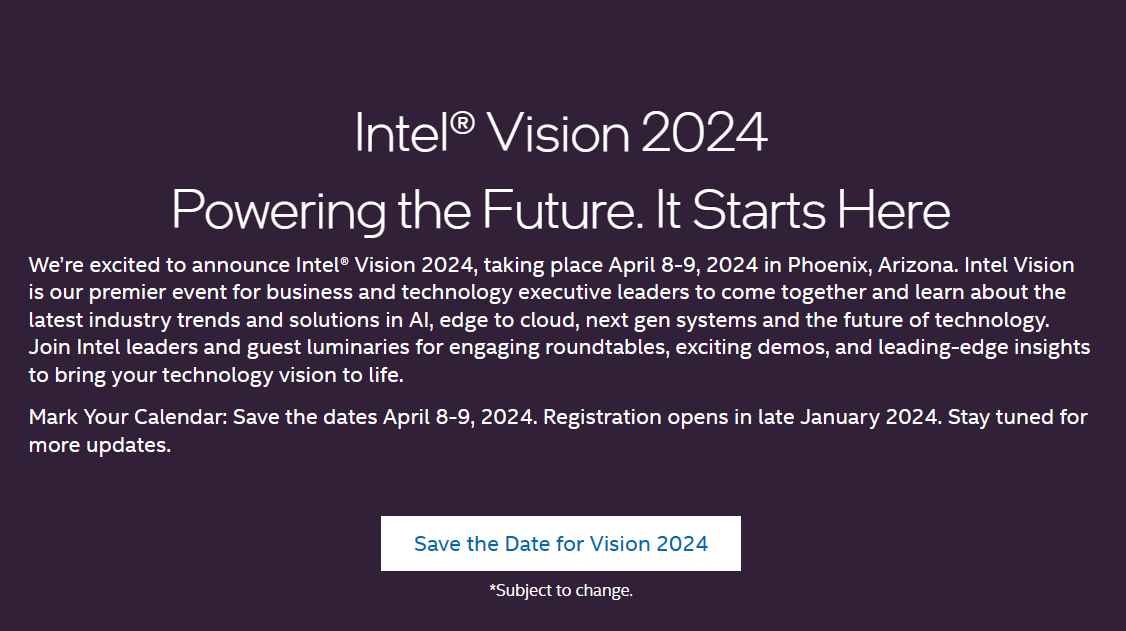Image resolution: width=1126 pixels, height=631 pixels.
Task: Select the Intel Vision 2024 headline
Action: point(561,131)
